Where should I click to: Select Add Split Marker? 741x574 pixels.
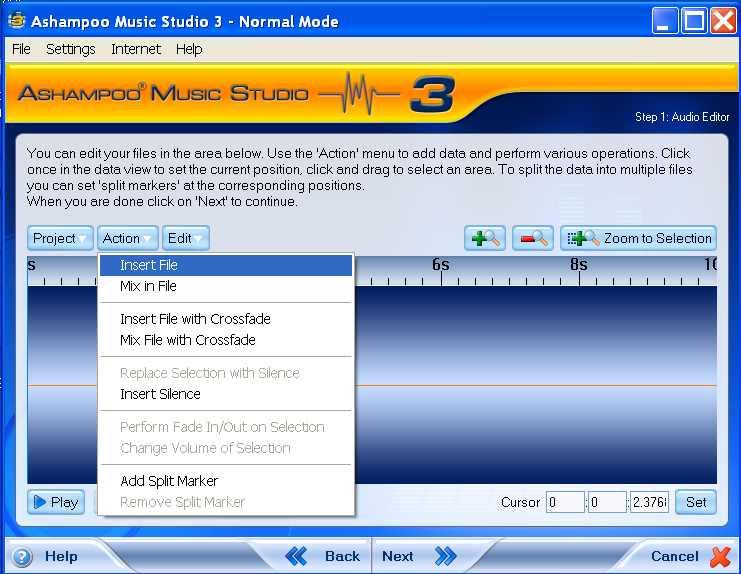169,481
